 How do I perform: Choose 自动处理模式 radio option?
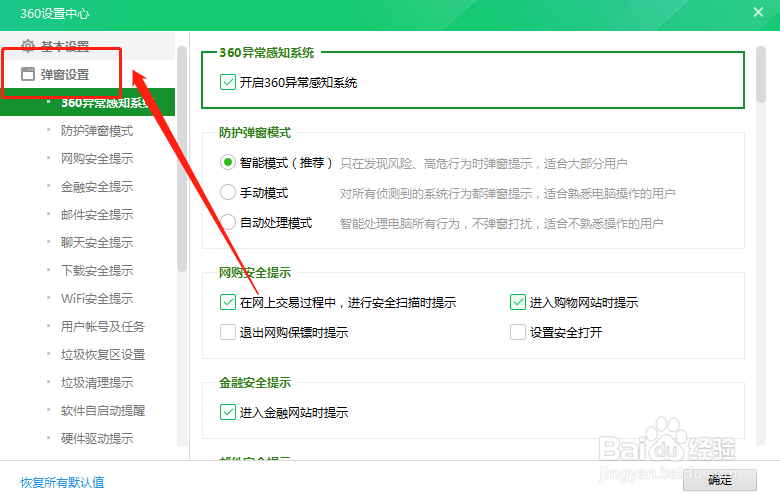pyautogui.click(x=228, y=222)
